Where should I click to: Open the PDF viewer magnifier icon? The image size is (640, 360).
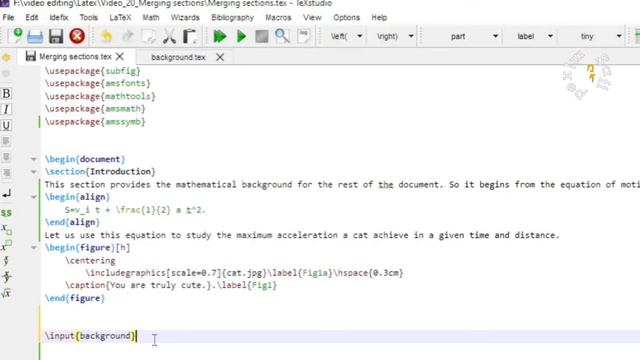[x=282, y=36]
